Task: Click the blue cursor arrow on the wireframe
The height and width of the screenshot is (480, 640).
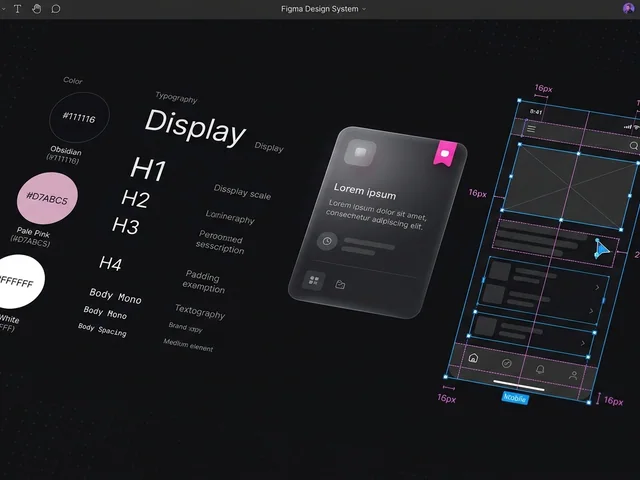Action: click(602, 249)
